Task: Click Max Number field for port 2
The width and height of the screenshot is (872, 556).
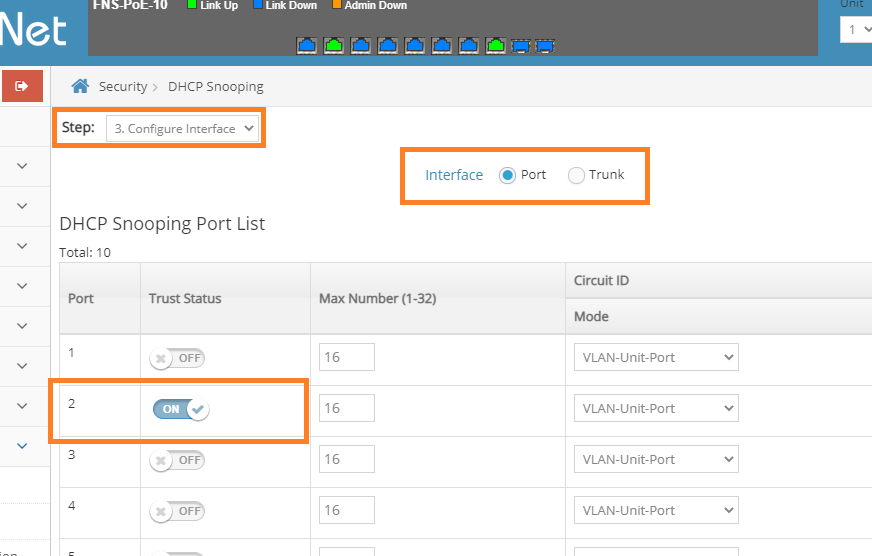Action: [x=346, y=408]
